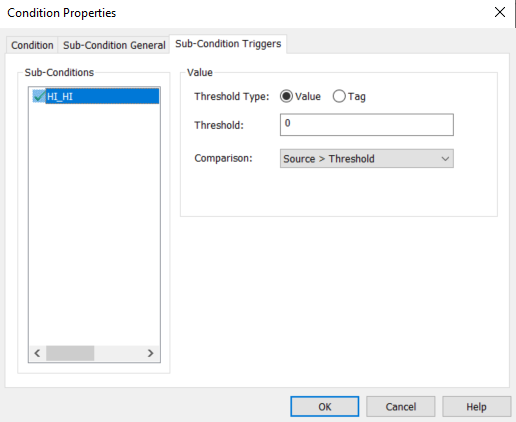Click the Cancel button
This screenshot has height=422, width=516.
click(x=401, y=407)
